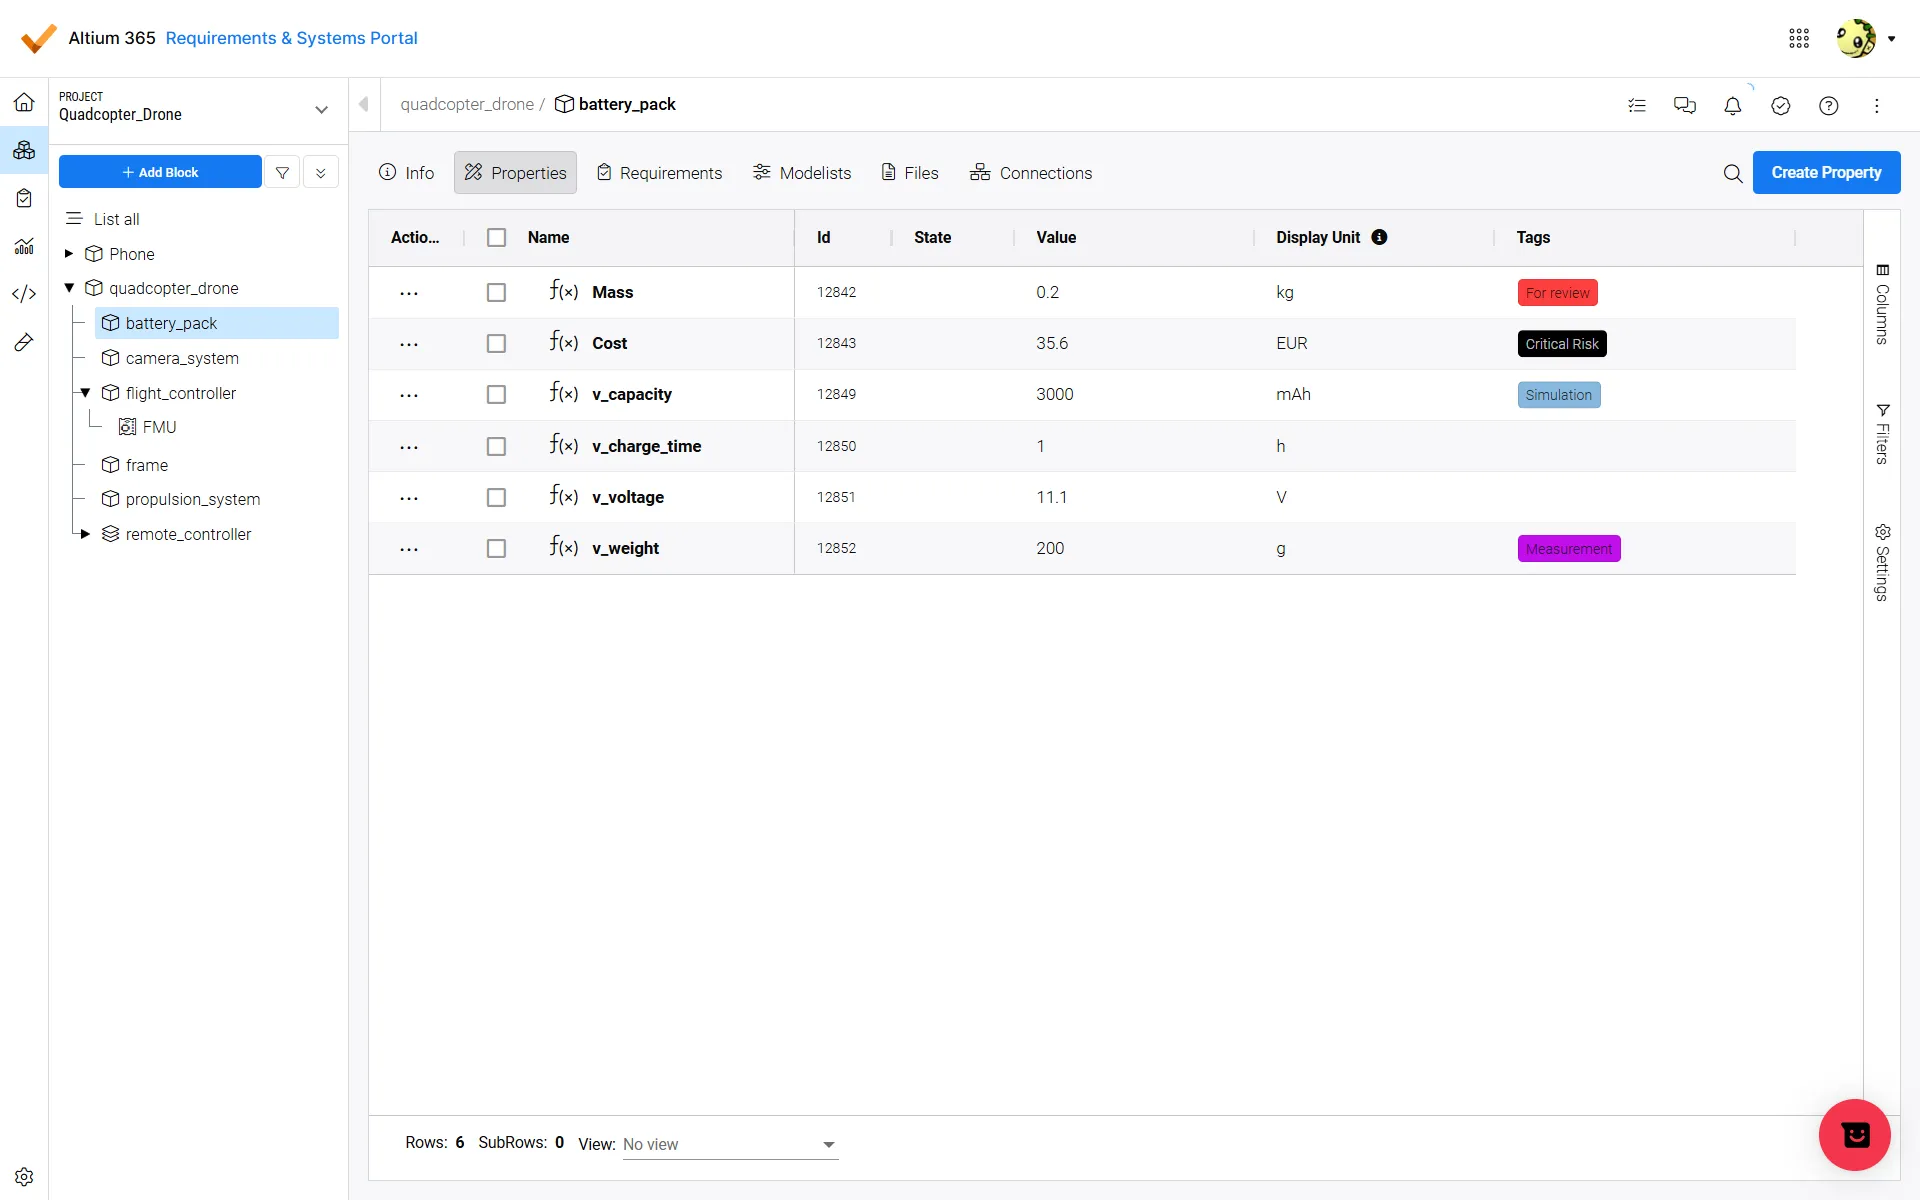Open the comments chat icon

pyautogui.click(x=1684, y=106)
